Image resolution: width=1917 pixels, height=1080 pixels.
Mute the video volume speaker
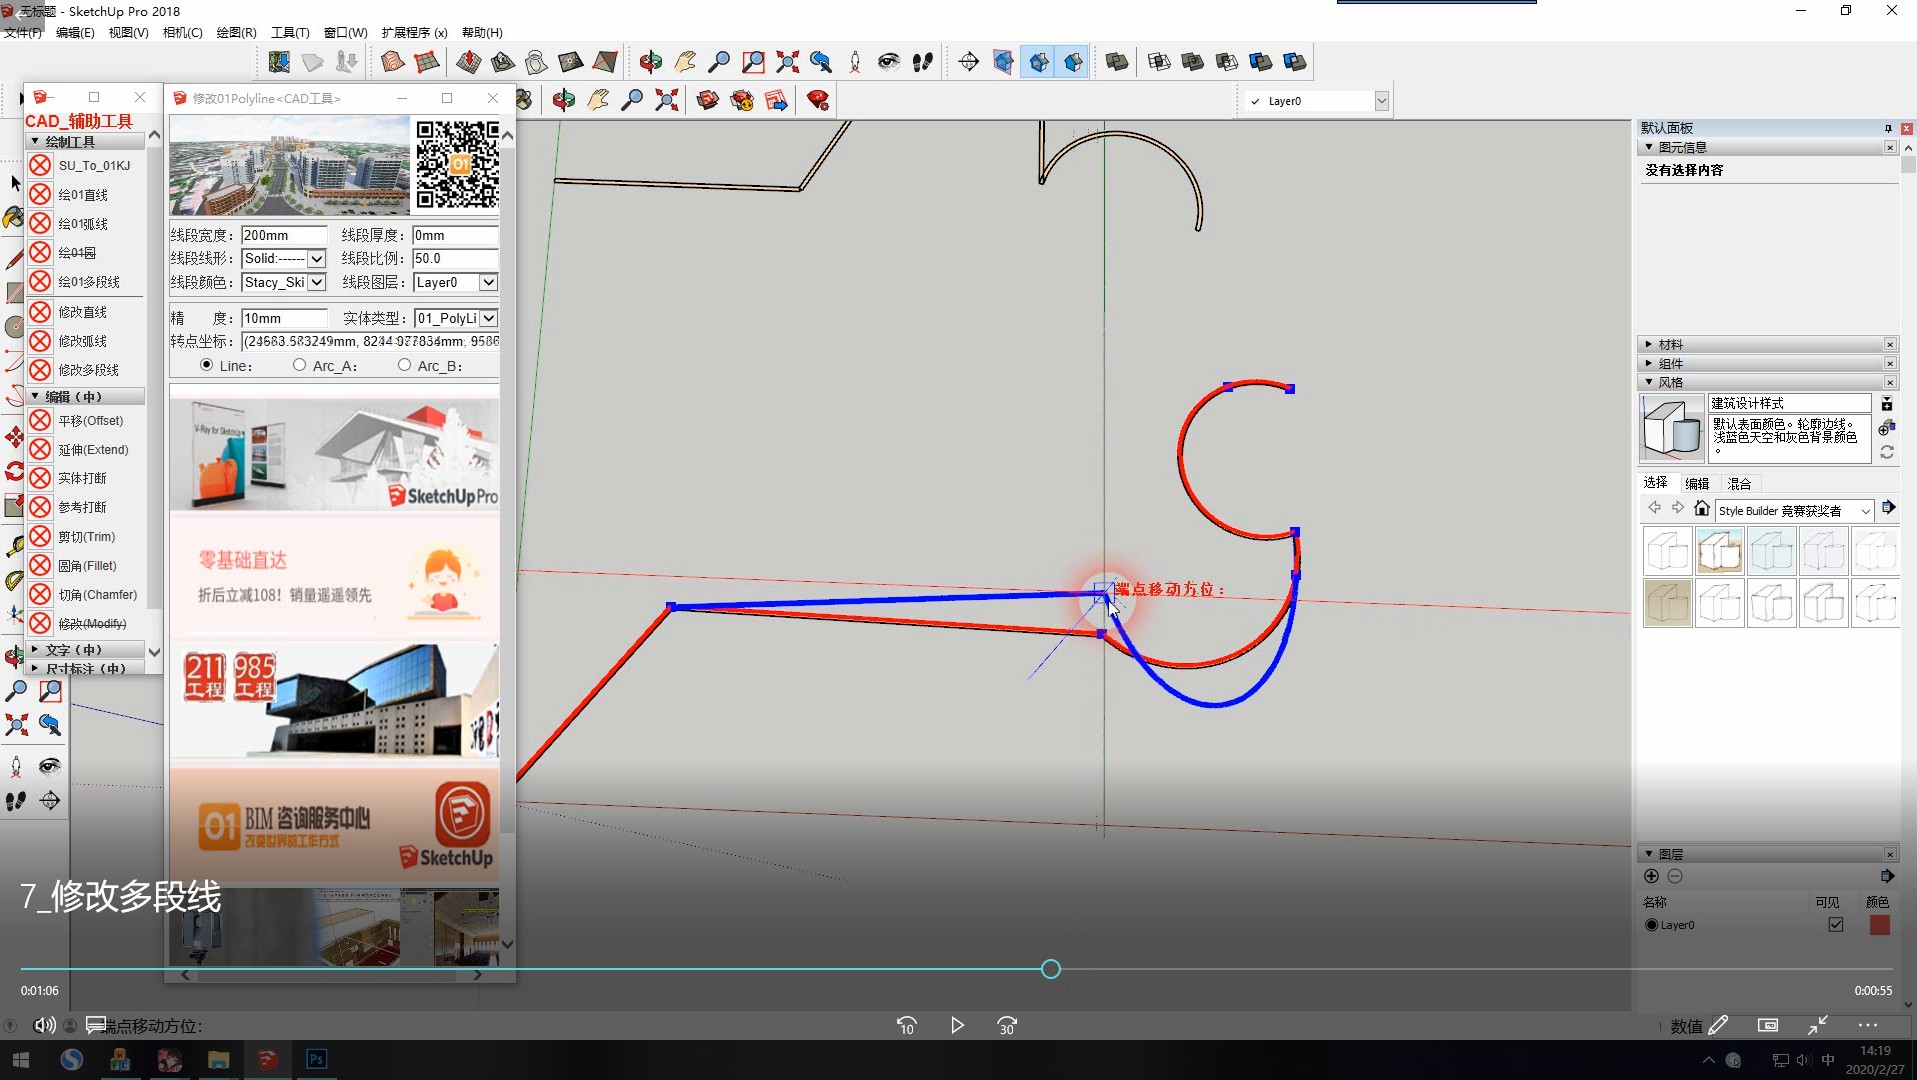(x=44, y=1025)
